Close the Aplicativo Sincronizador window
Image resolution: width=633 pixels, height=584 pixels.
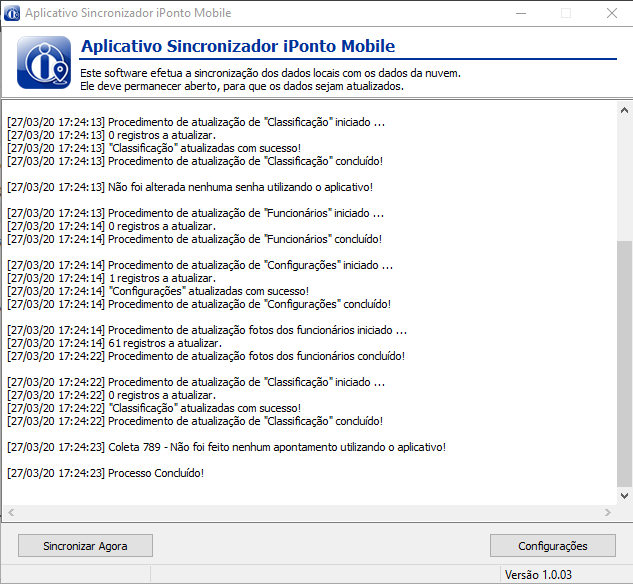(611, 13)
